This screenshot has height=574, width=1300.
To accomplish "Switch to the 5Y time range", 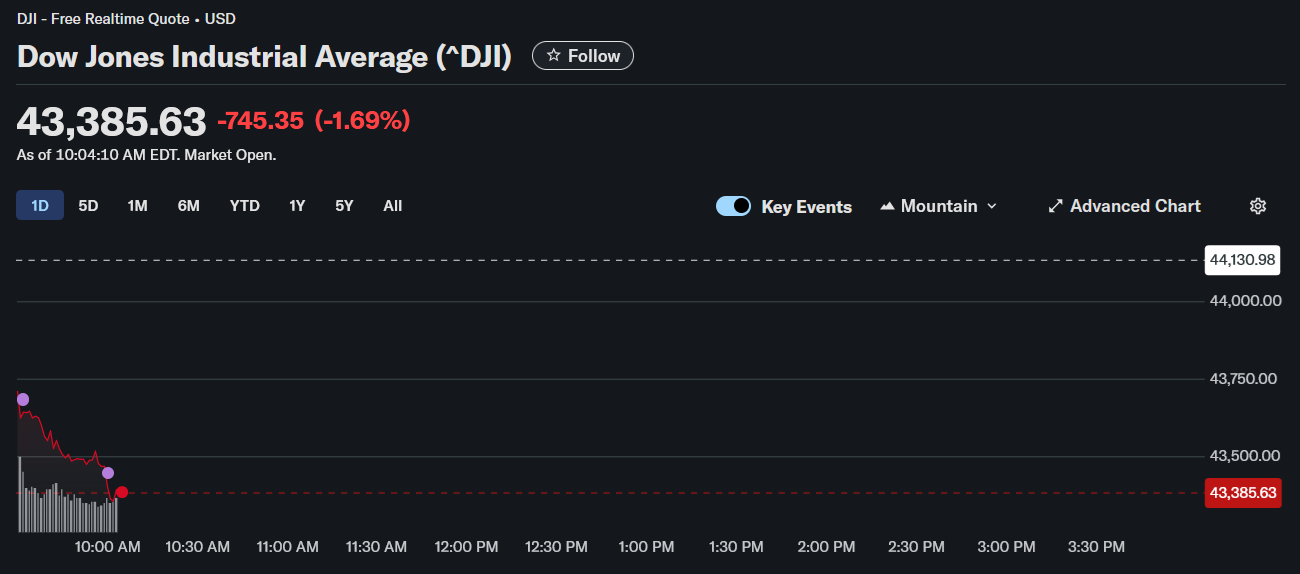I will click(344, 206).
